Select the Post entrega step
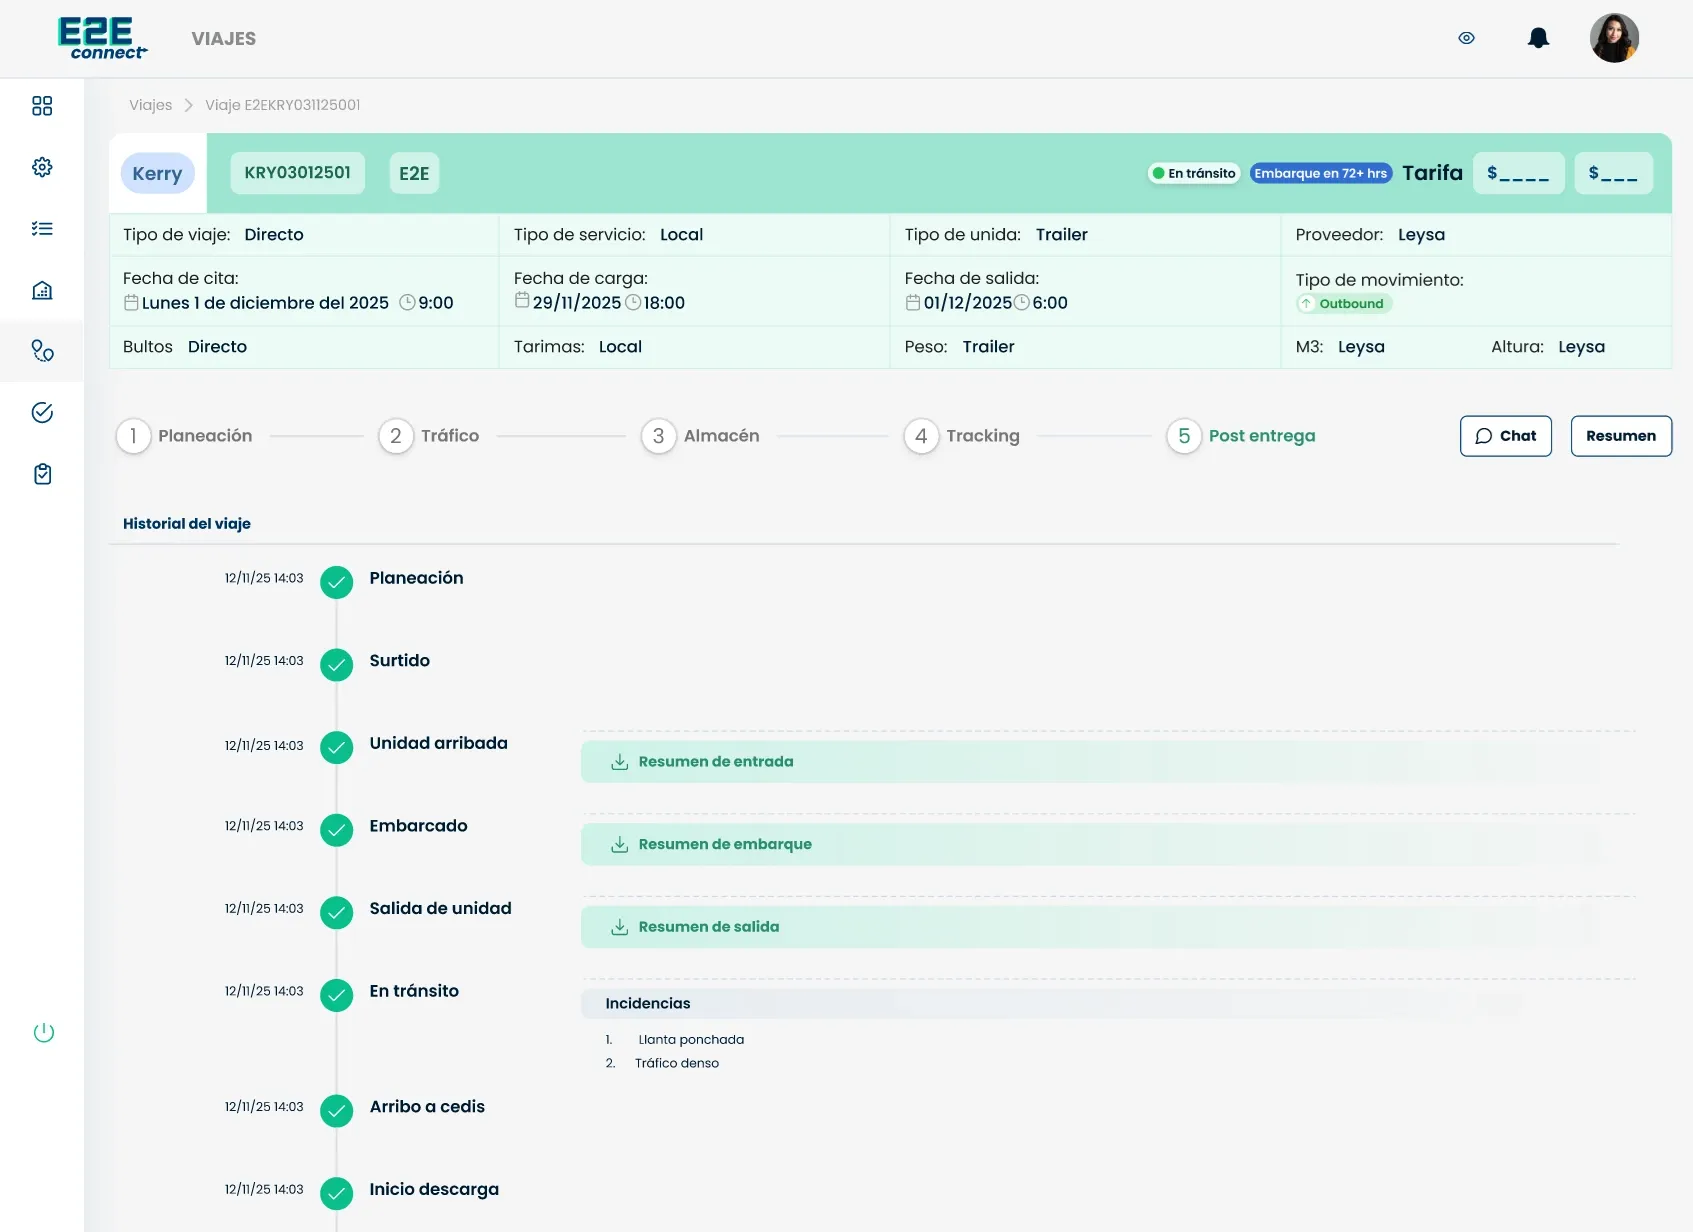This screenshot has width=1693, height=1232. coord(1241,436)
